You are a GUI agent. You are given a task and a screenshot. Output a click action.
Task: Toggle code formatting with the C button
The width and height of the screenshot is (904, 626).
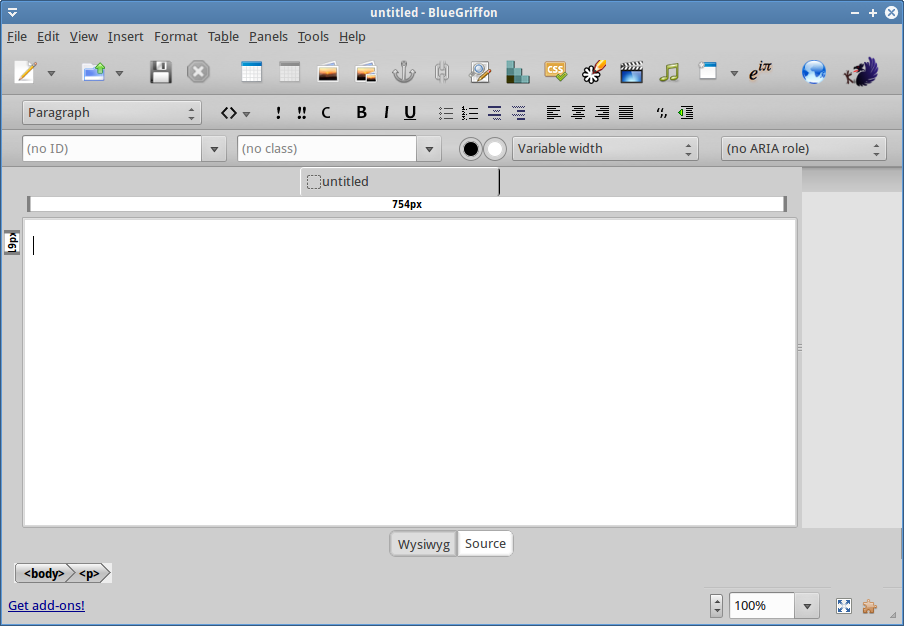click(326, 112)
